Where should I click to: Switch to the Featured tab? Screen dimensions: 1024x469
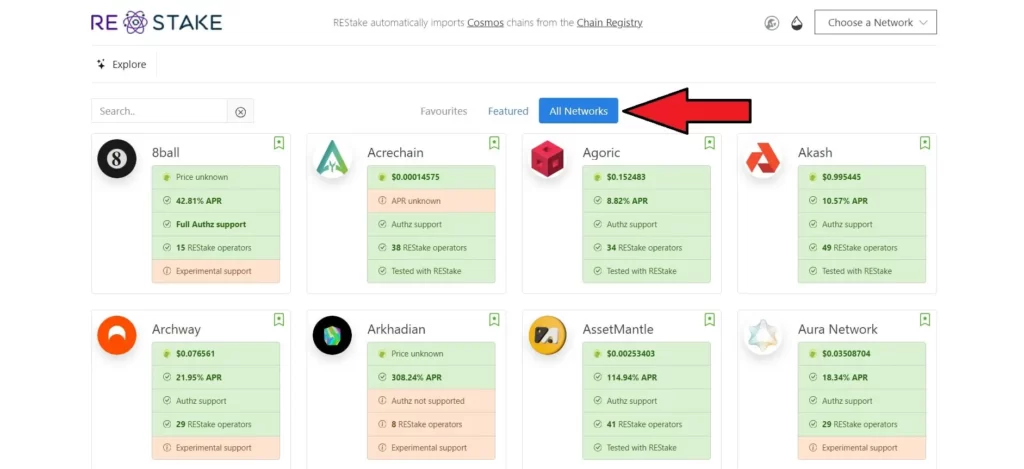508,111
